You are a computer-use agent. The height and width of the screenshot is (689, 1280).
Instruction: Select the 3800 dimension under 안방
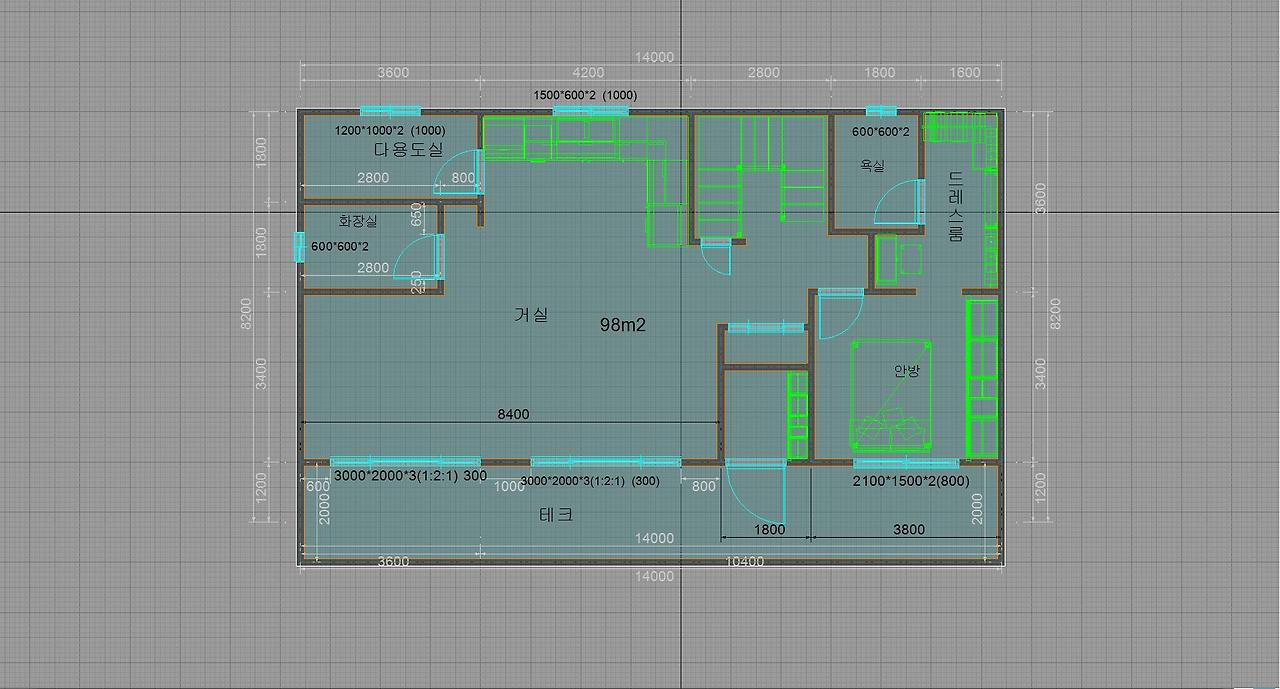click(x=909, y=530)
